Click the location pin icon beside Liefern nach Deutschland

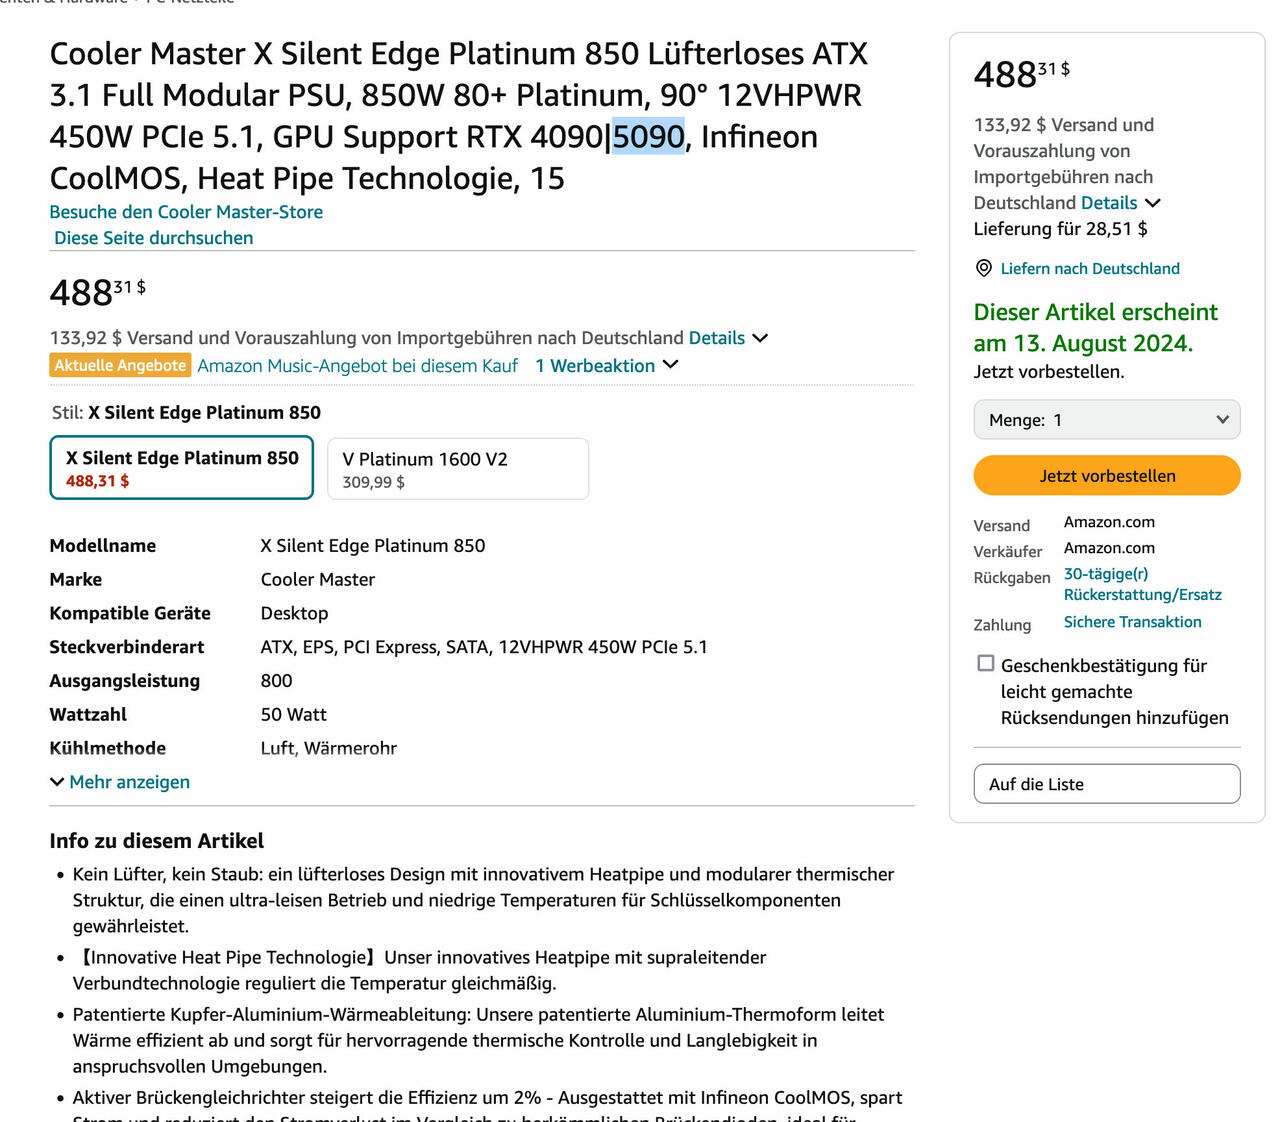[x=983, y=268]
